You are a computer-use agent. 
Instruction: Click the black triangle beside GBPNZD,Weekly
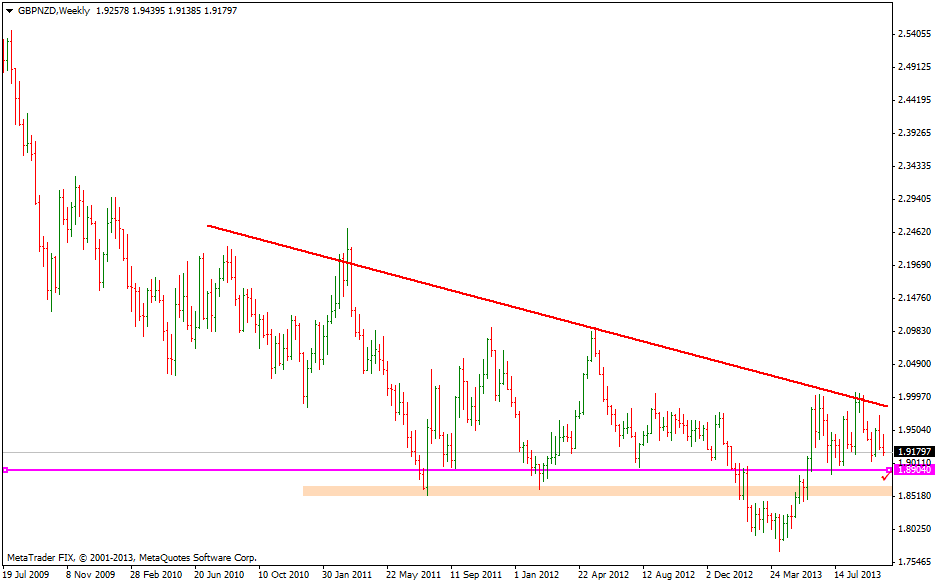[x=9, y=8]
